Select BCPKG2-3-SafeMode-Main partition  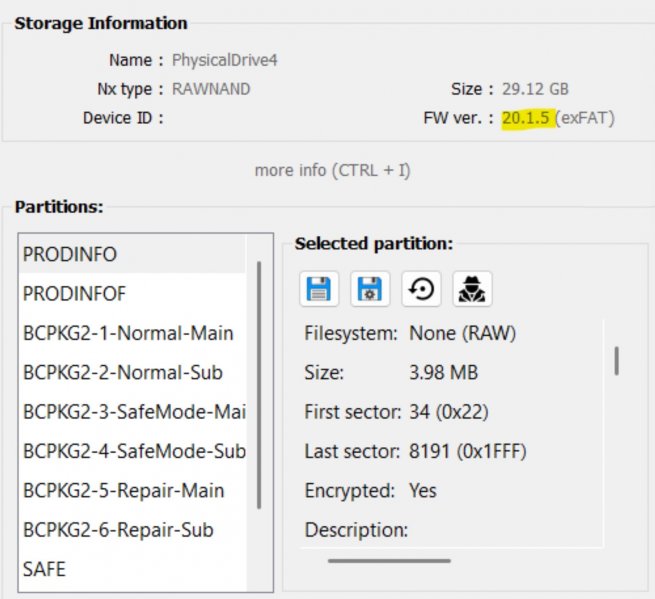pos(134,411)
